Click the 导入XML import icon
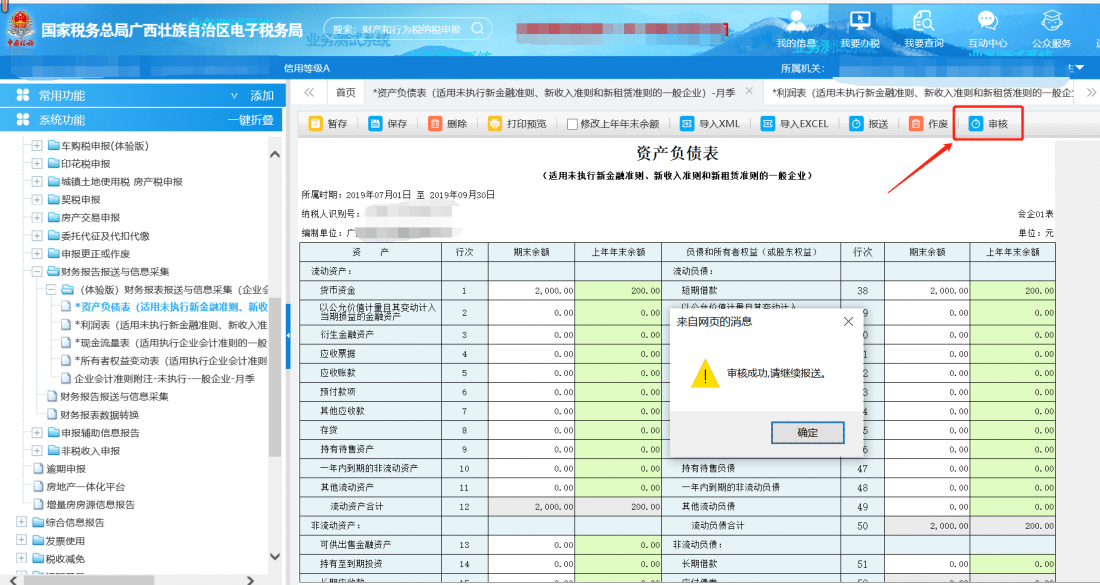1100x585 pixels. point(688,124)
